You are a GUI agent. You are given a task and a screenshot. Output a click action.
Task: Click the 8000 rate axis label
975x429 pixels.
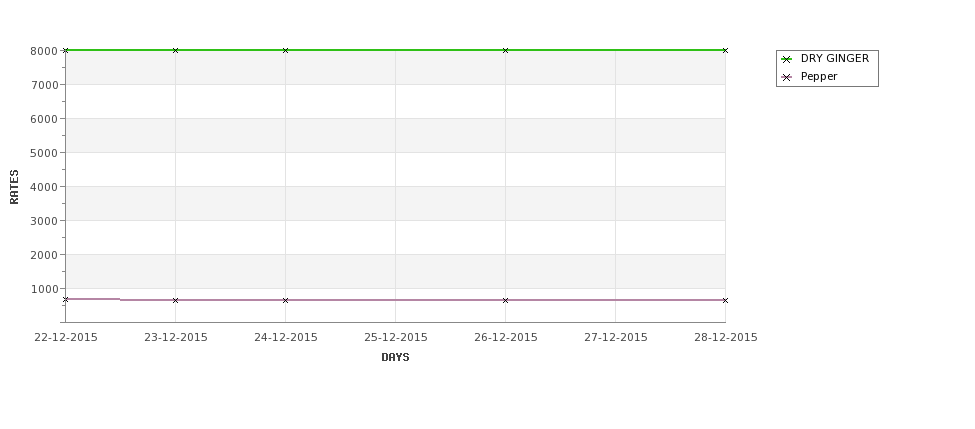coord(44,51)
